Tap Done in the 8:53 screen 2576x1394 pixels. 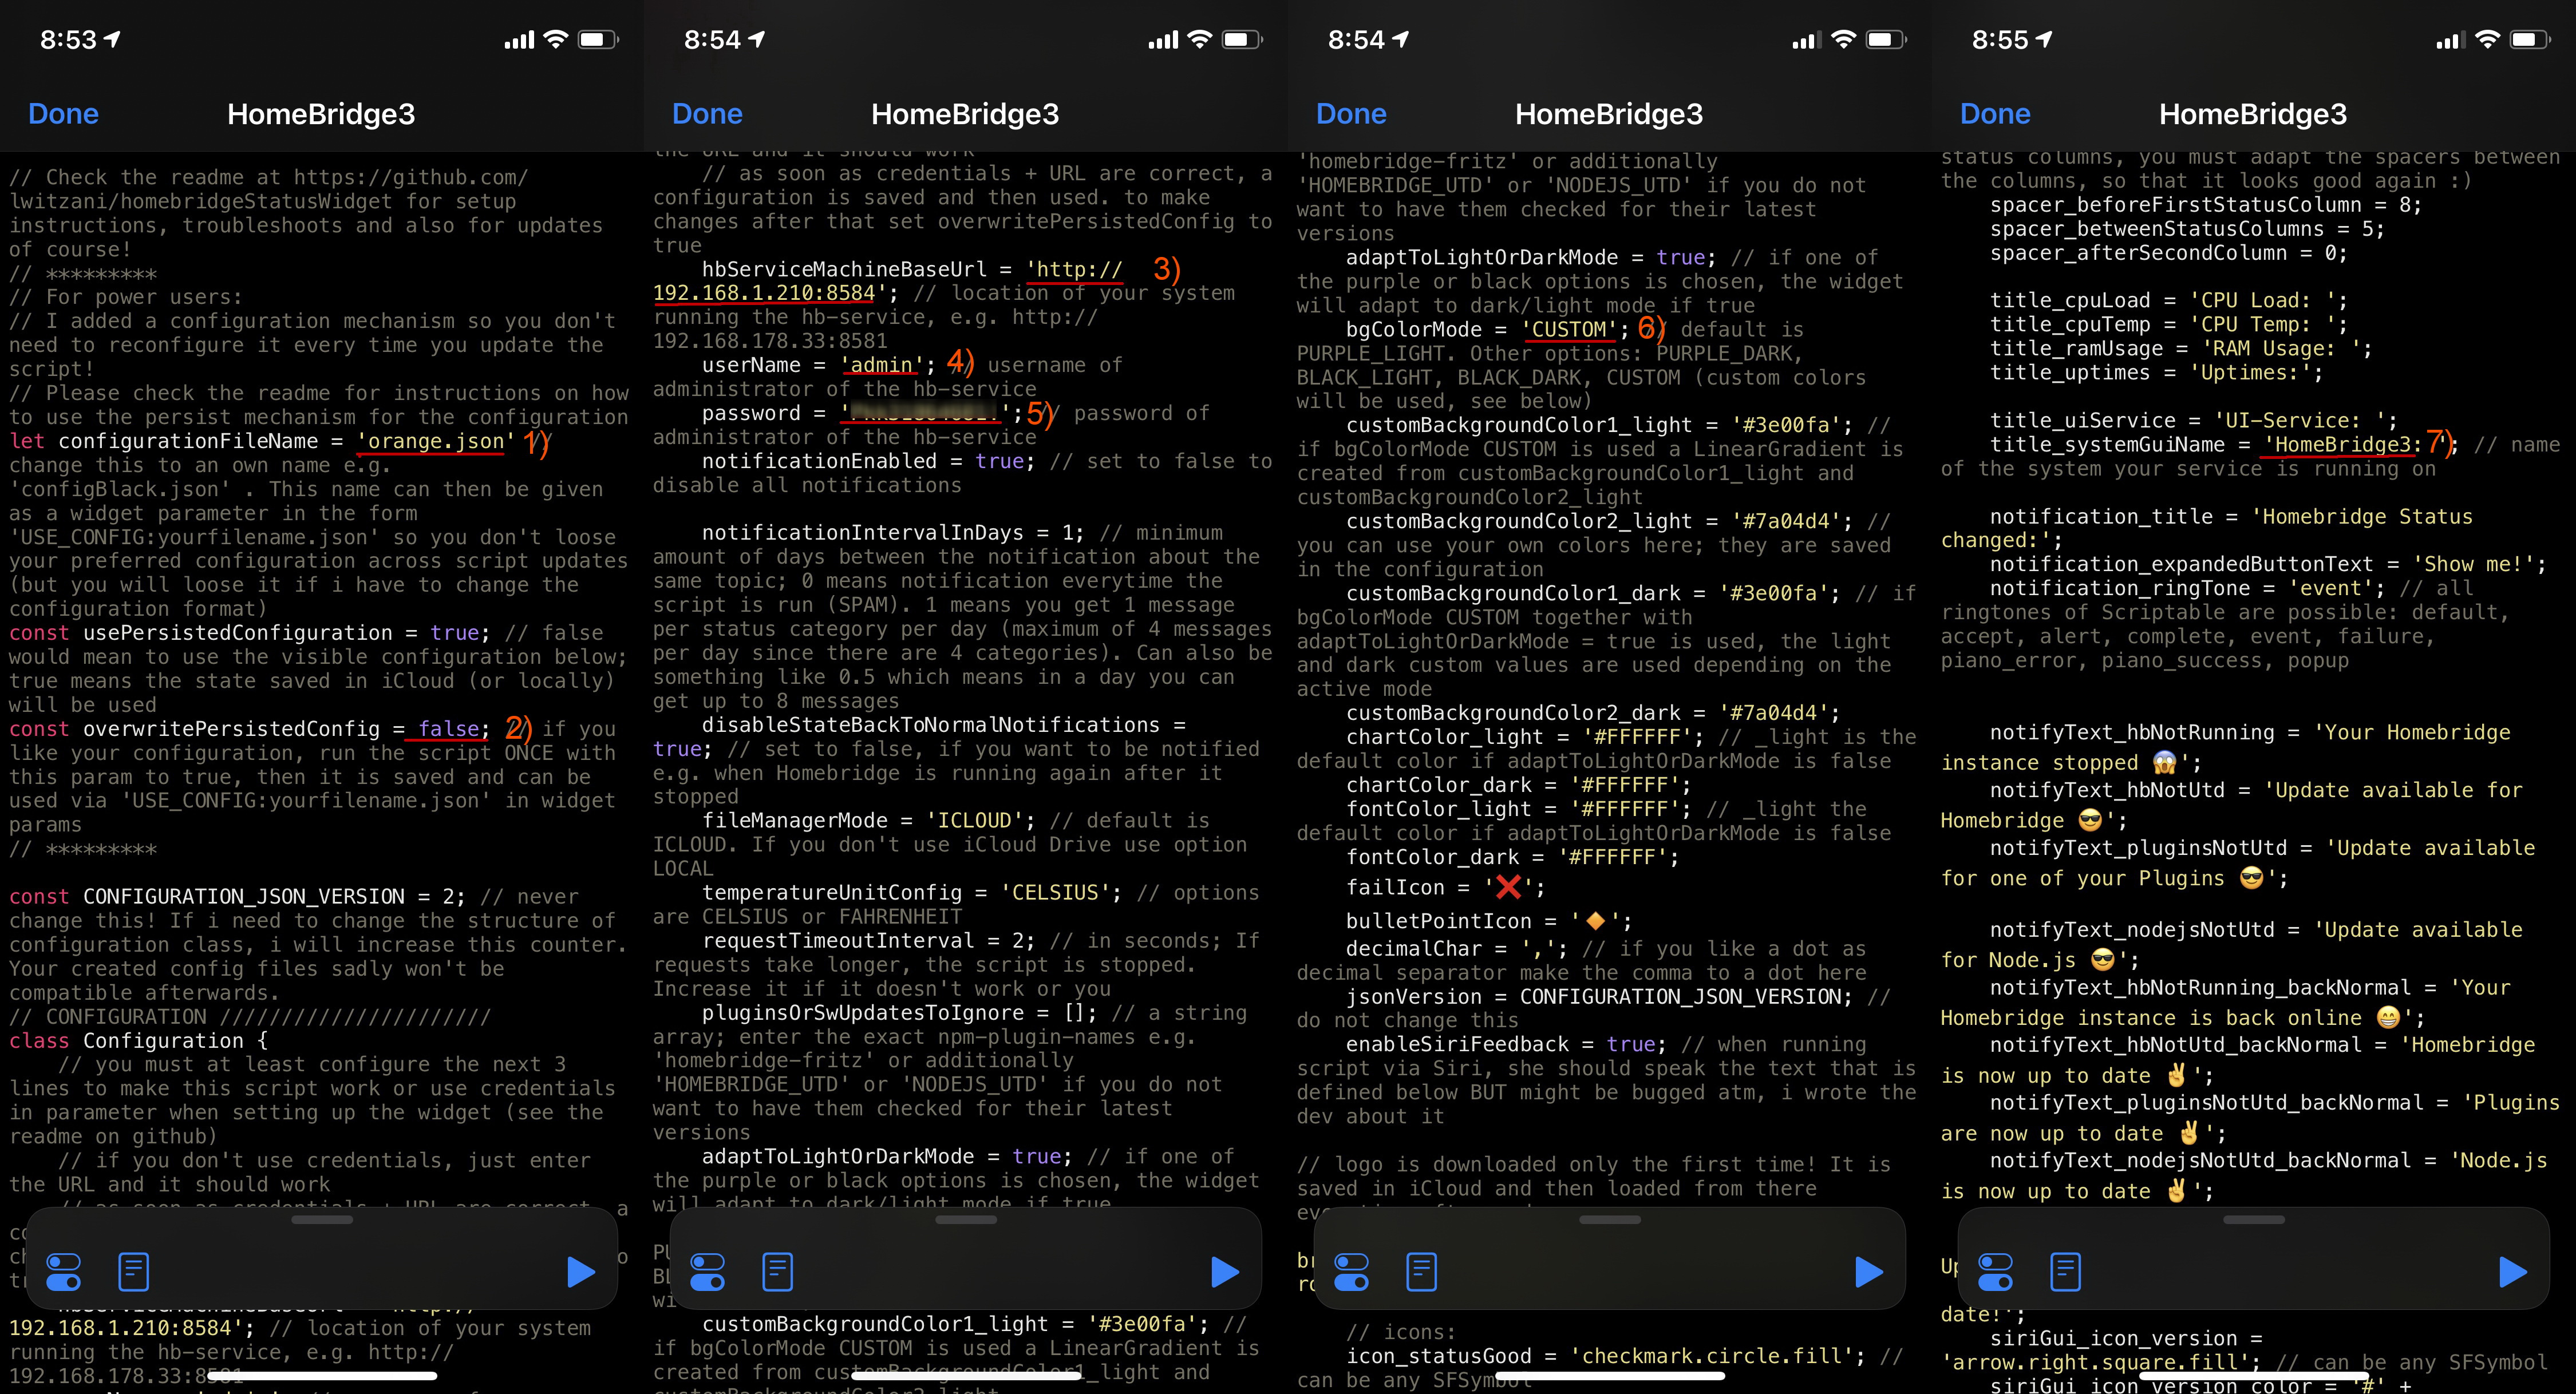64,114
